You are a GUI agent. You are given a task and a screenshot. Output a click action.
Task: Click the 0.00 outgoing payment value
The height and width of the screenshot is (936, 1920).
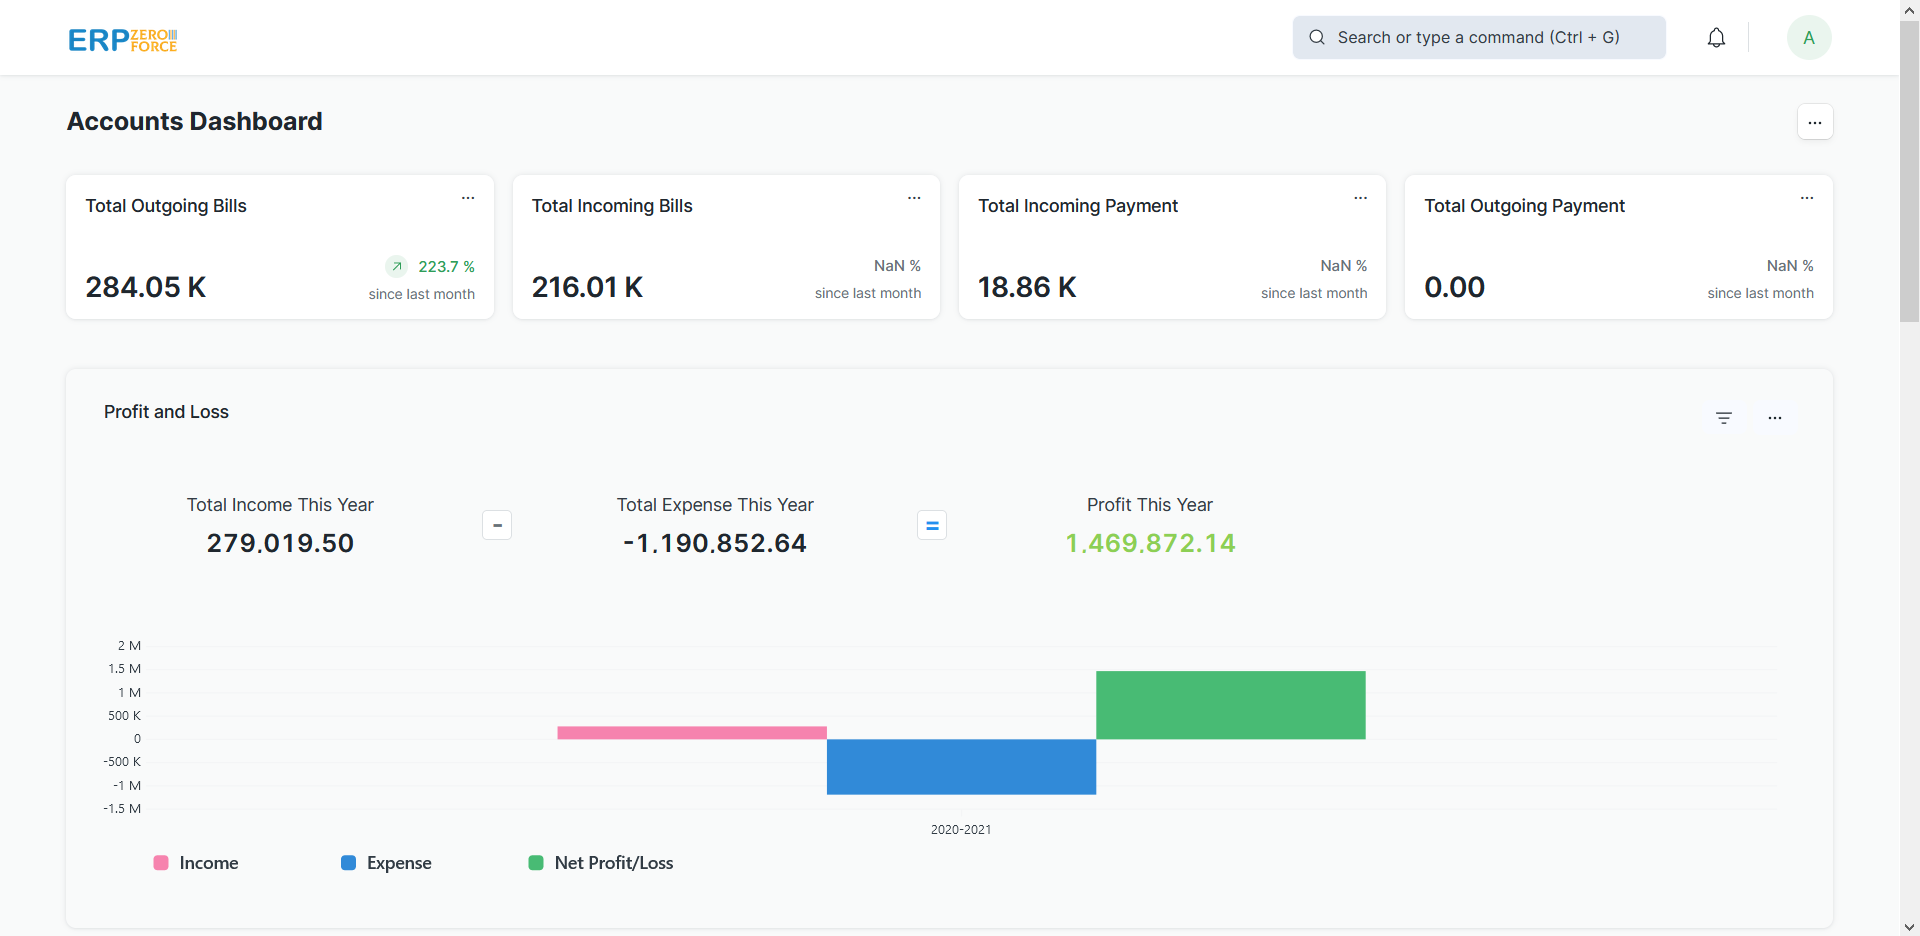pos(1455,287)
